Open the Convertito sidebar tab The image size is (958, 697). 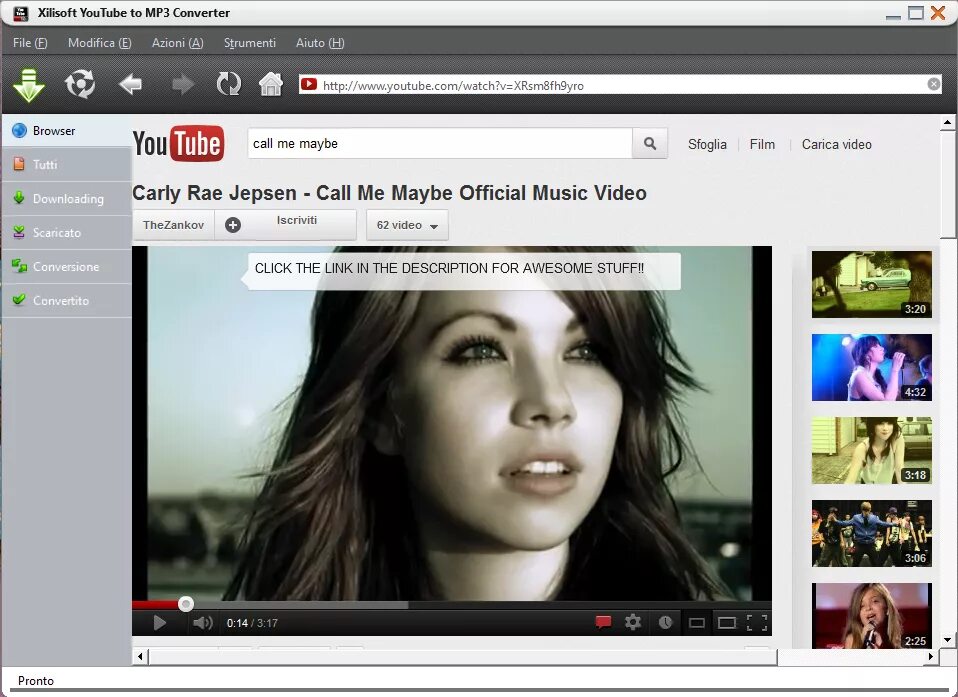tap(67, 301)
